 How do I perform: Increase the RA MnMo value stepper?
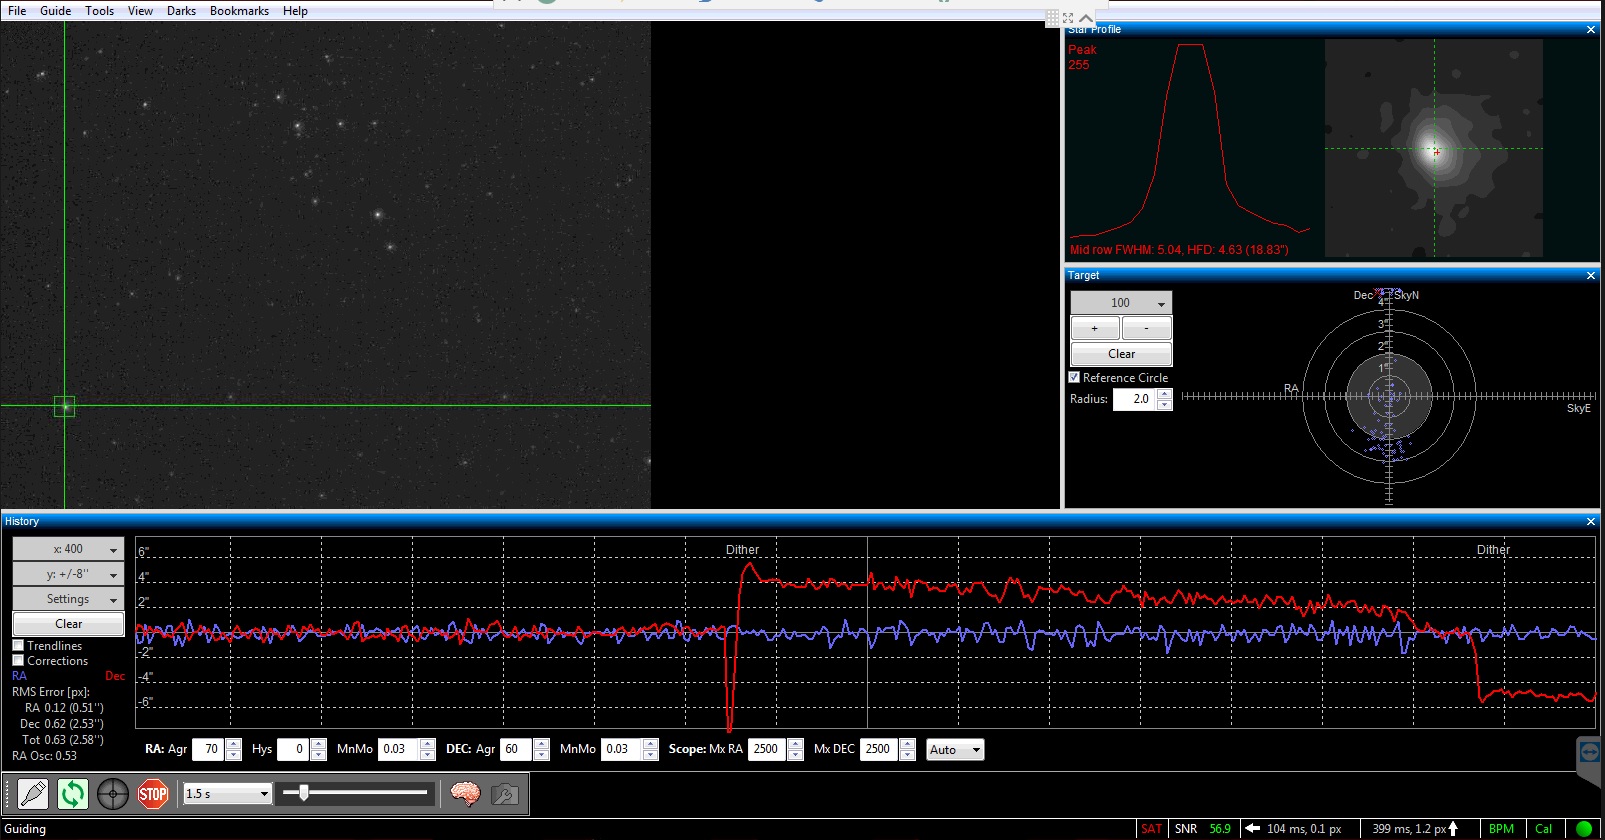coord(428,744)
